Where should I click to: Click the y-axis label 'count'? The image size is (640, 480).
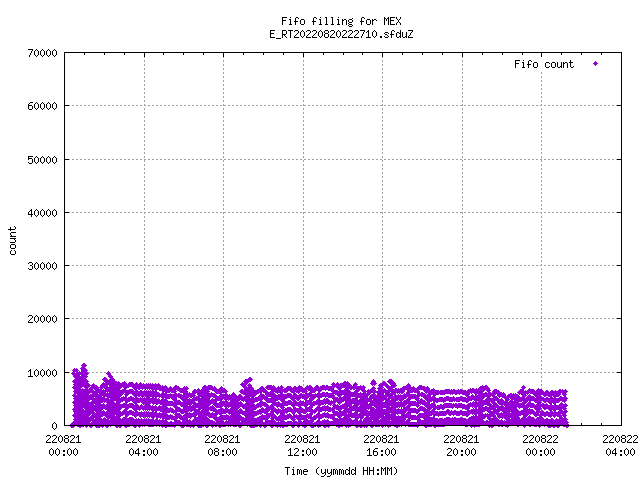point(13,241)
